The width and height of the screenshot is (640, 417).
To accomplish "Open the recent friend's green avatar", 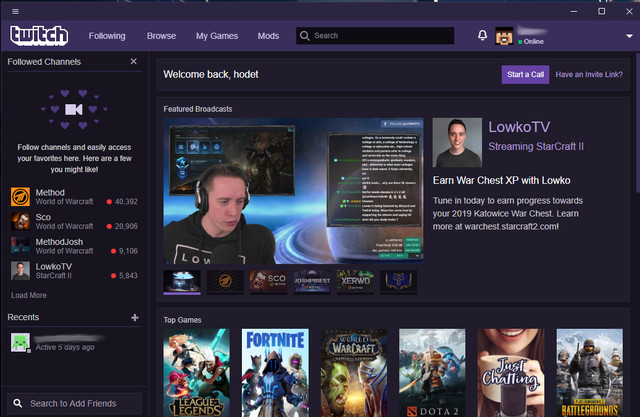I will 20,342.
